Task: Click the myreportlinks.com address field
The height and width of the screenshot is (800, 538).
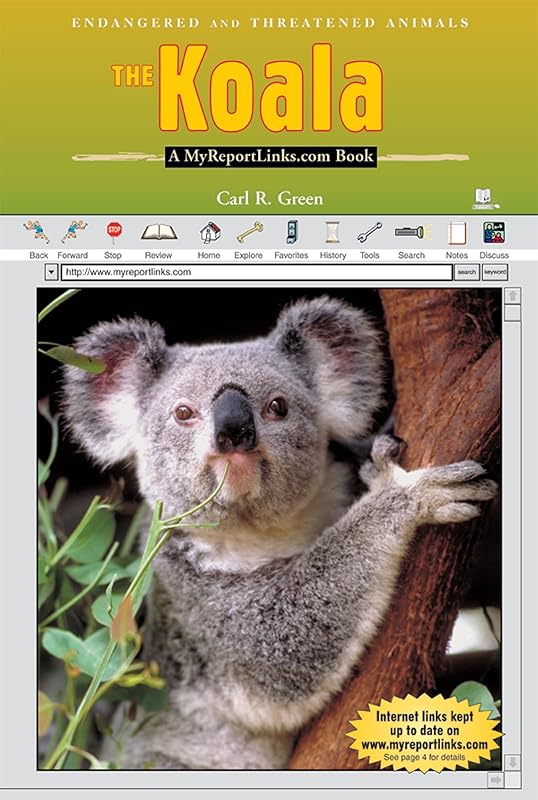Action: [x=256, y=272]
